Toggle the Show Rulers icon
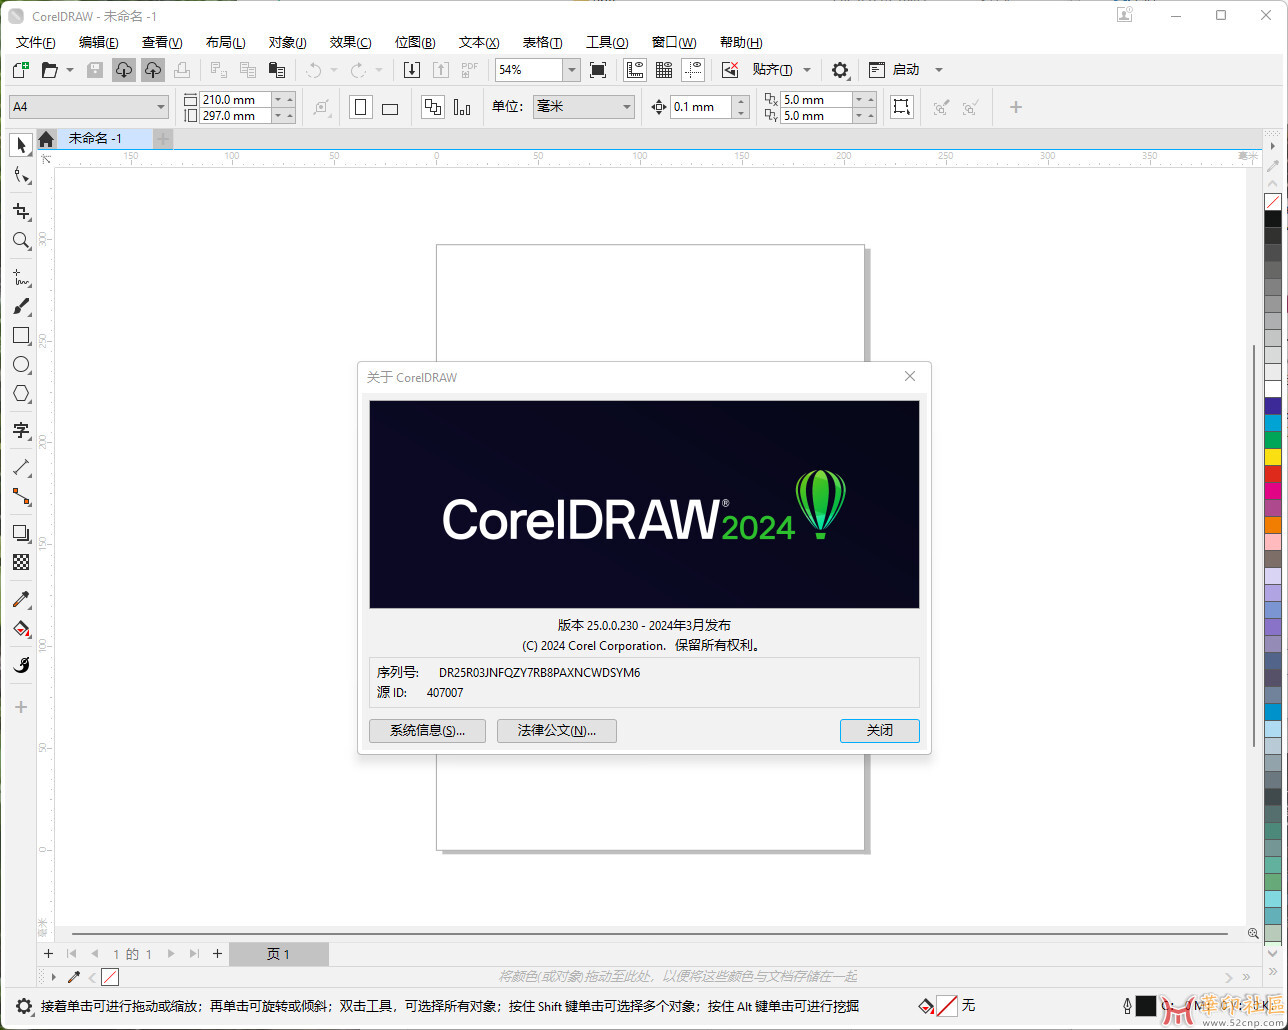Viewport: 1288px width, 1030px height. pyautogui.click(x=634, y=70)
